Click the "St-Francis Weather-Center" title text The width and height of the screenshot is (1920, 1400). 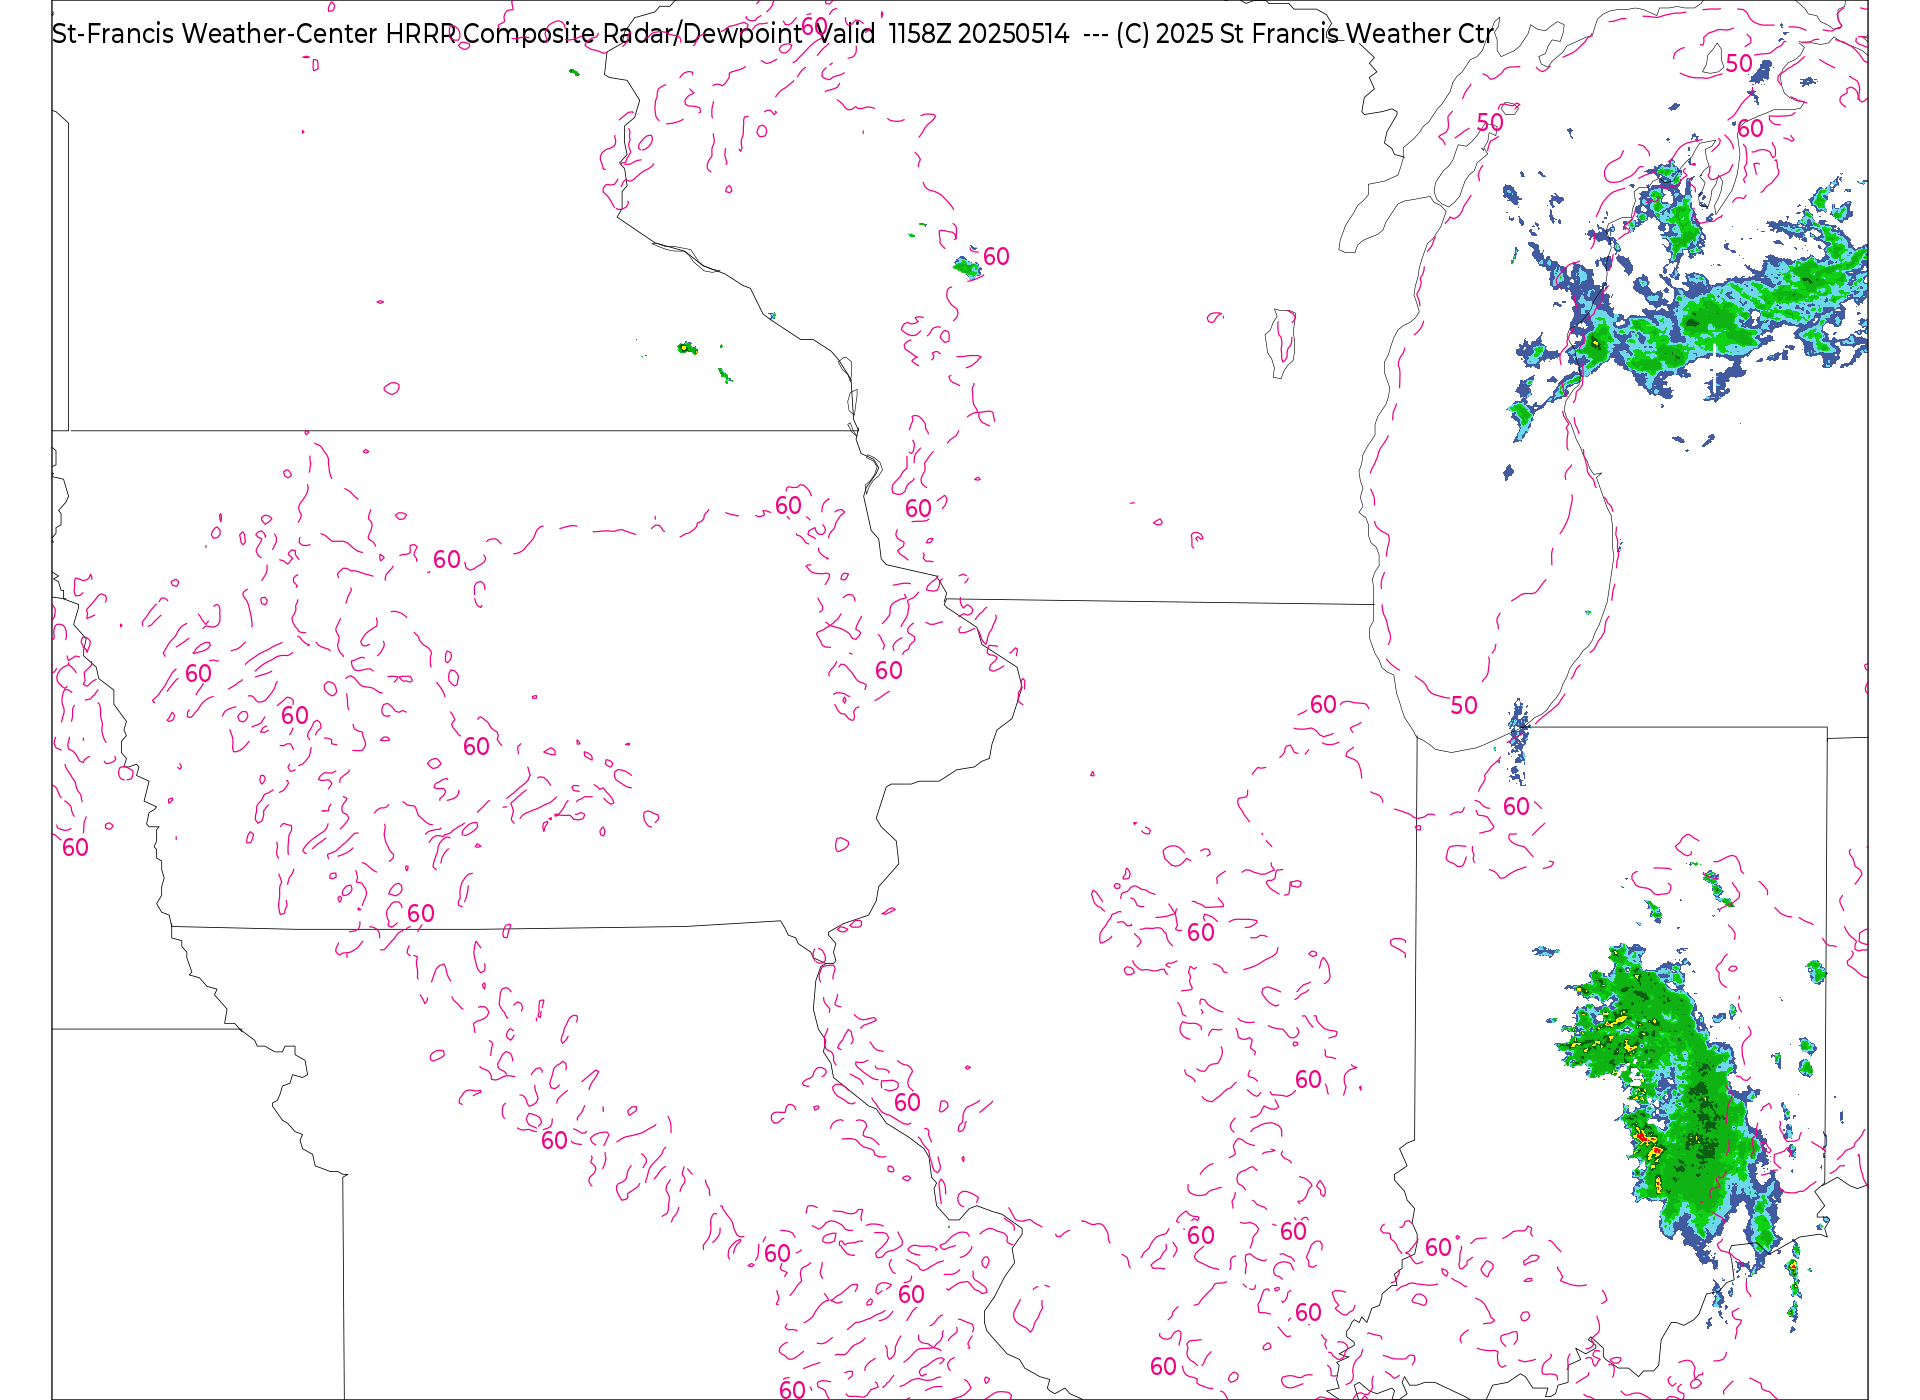(x=215, y=34)
